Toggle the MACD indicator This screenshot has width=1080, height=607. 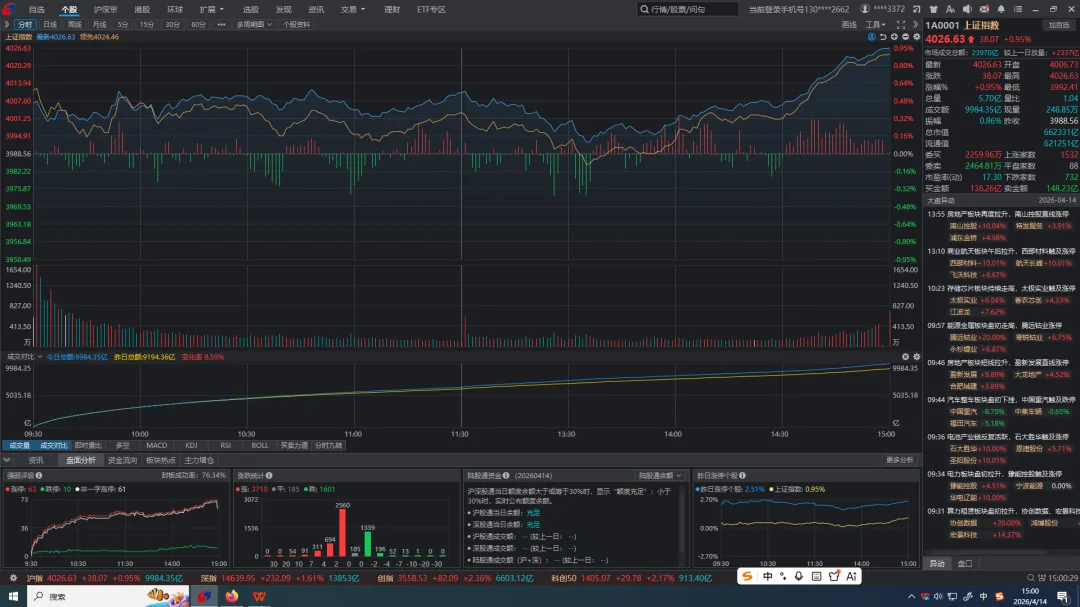pyautogui.click(x=156, y=446)
